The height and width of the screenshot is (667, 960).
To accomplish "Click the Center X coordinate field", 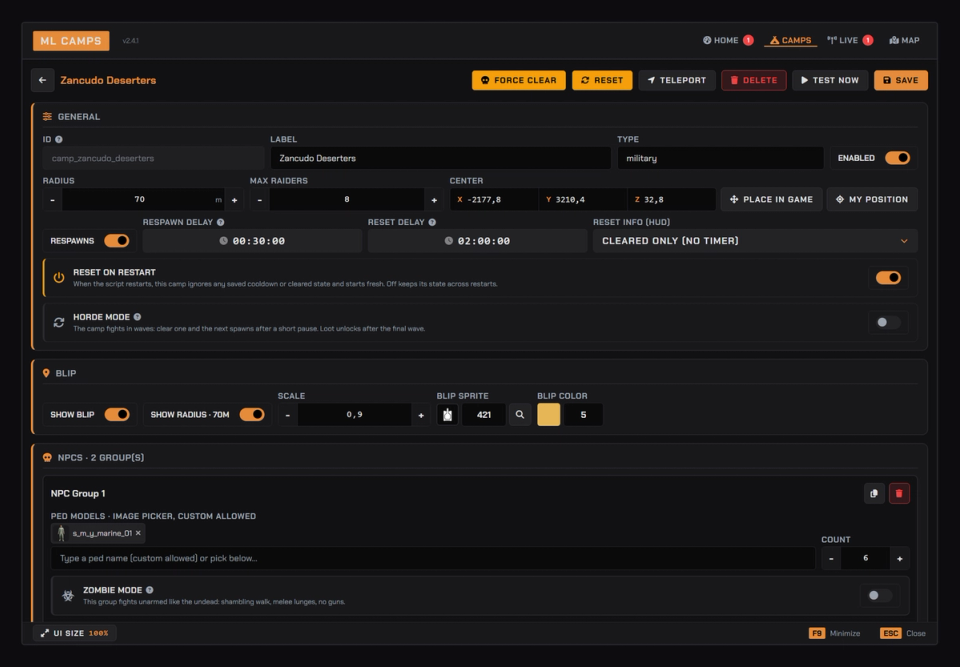I will pyautogui.click(x=494, y=200).
